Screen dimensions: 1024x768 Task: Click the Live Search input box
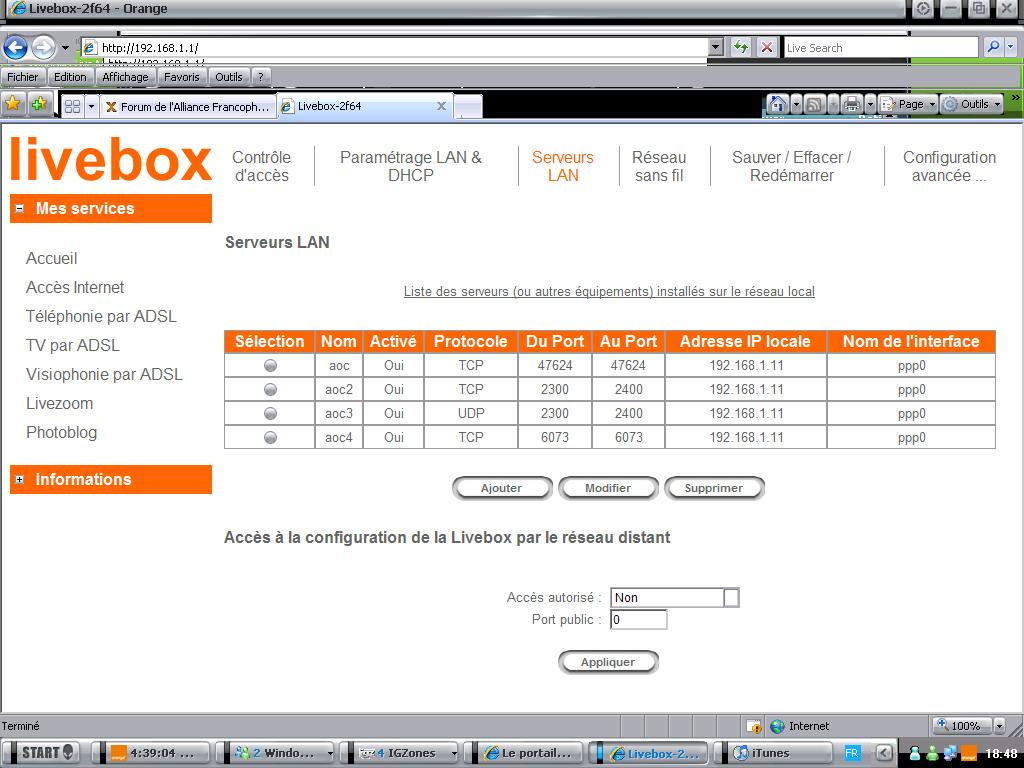click(880, 48)
